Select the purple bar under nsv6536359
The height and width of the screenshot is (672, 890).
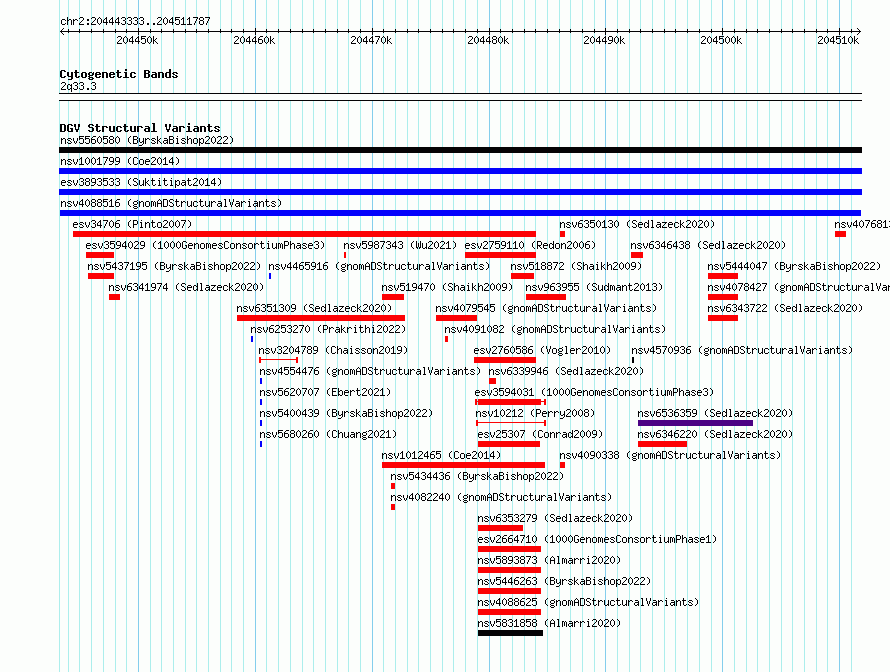[695, 423]
